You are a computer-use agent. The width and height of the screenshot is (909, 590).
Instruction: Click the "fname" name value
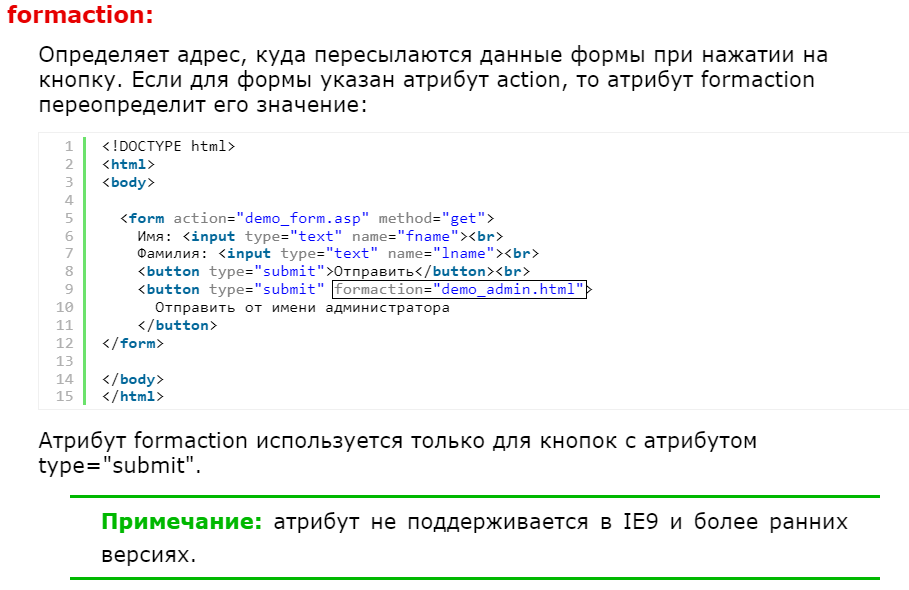point(428,236)
